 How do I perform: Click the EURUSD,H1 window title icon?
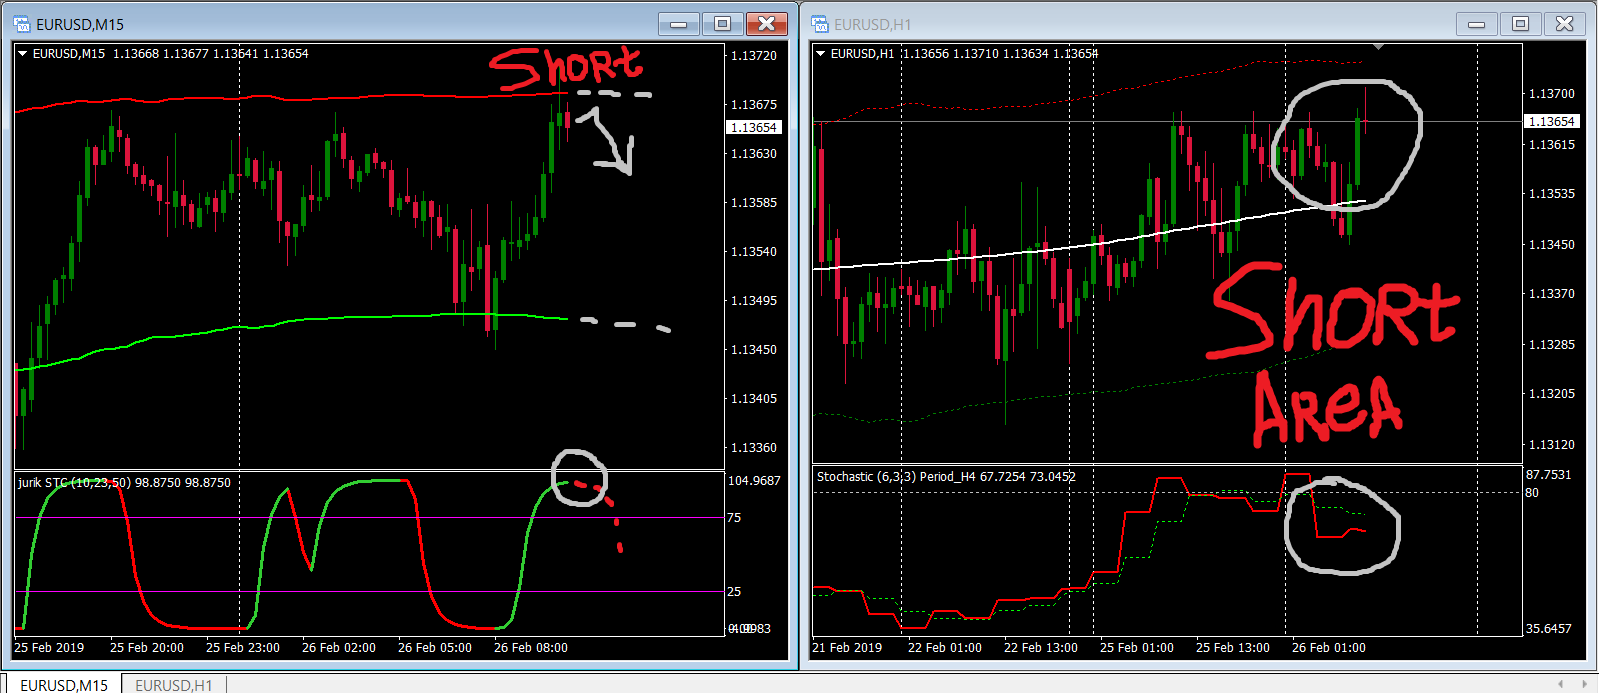[820, 24]
